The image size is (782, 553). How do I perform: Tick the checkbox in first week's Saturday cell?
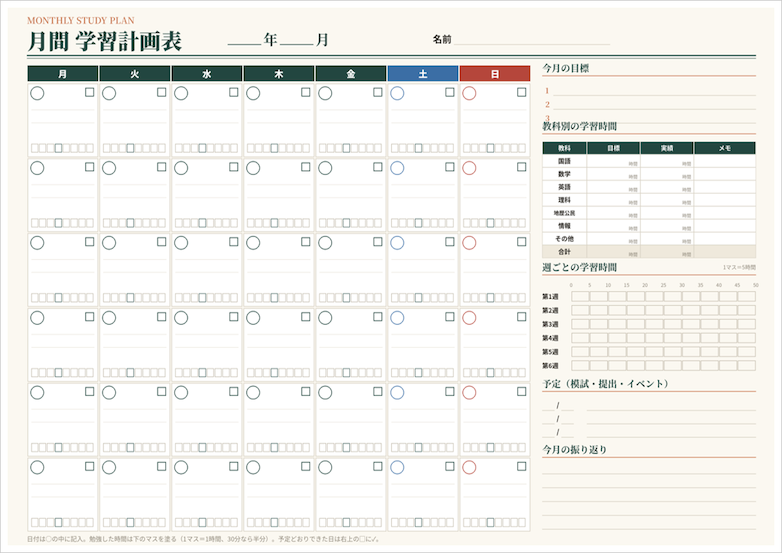click(450, 92)
